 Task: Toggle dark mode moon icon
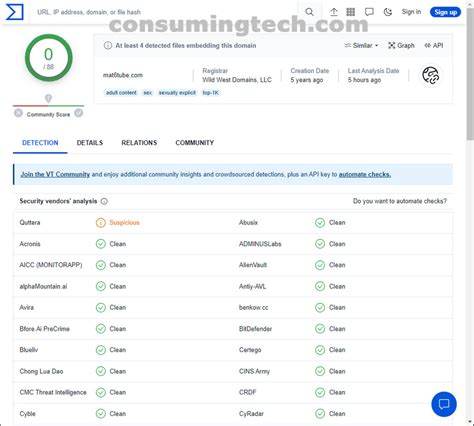[x=388, y=12]
